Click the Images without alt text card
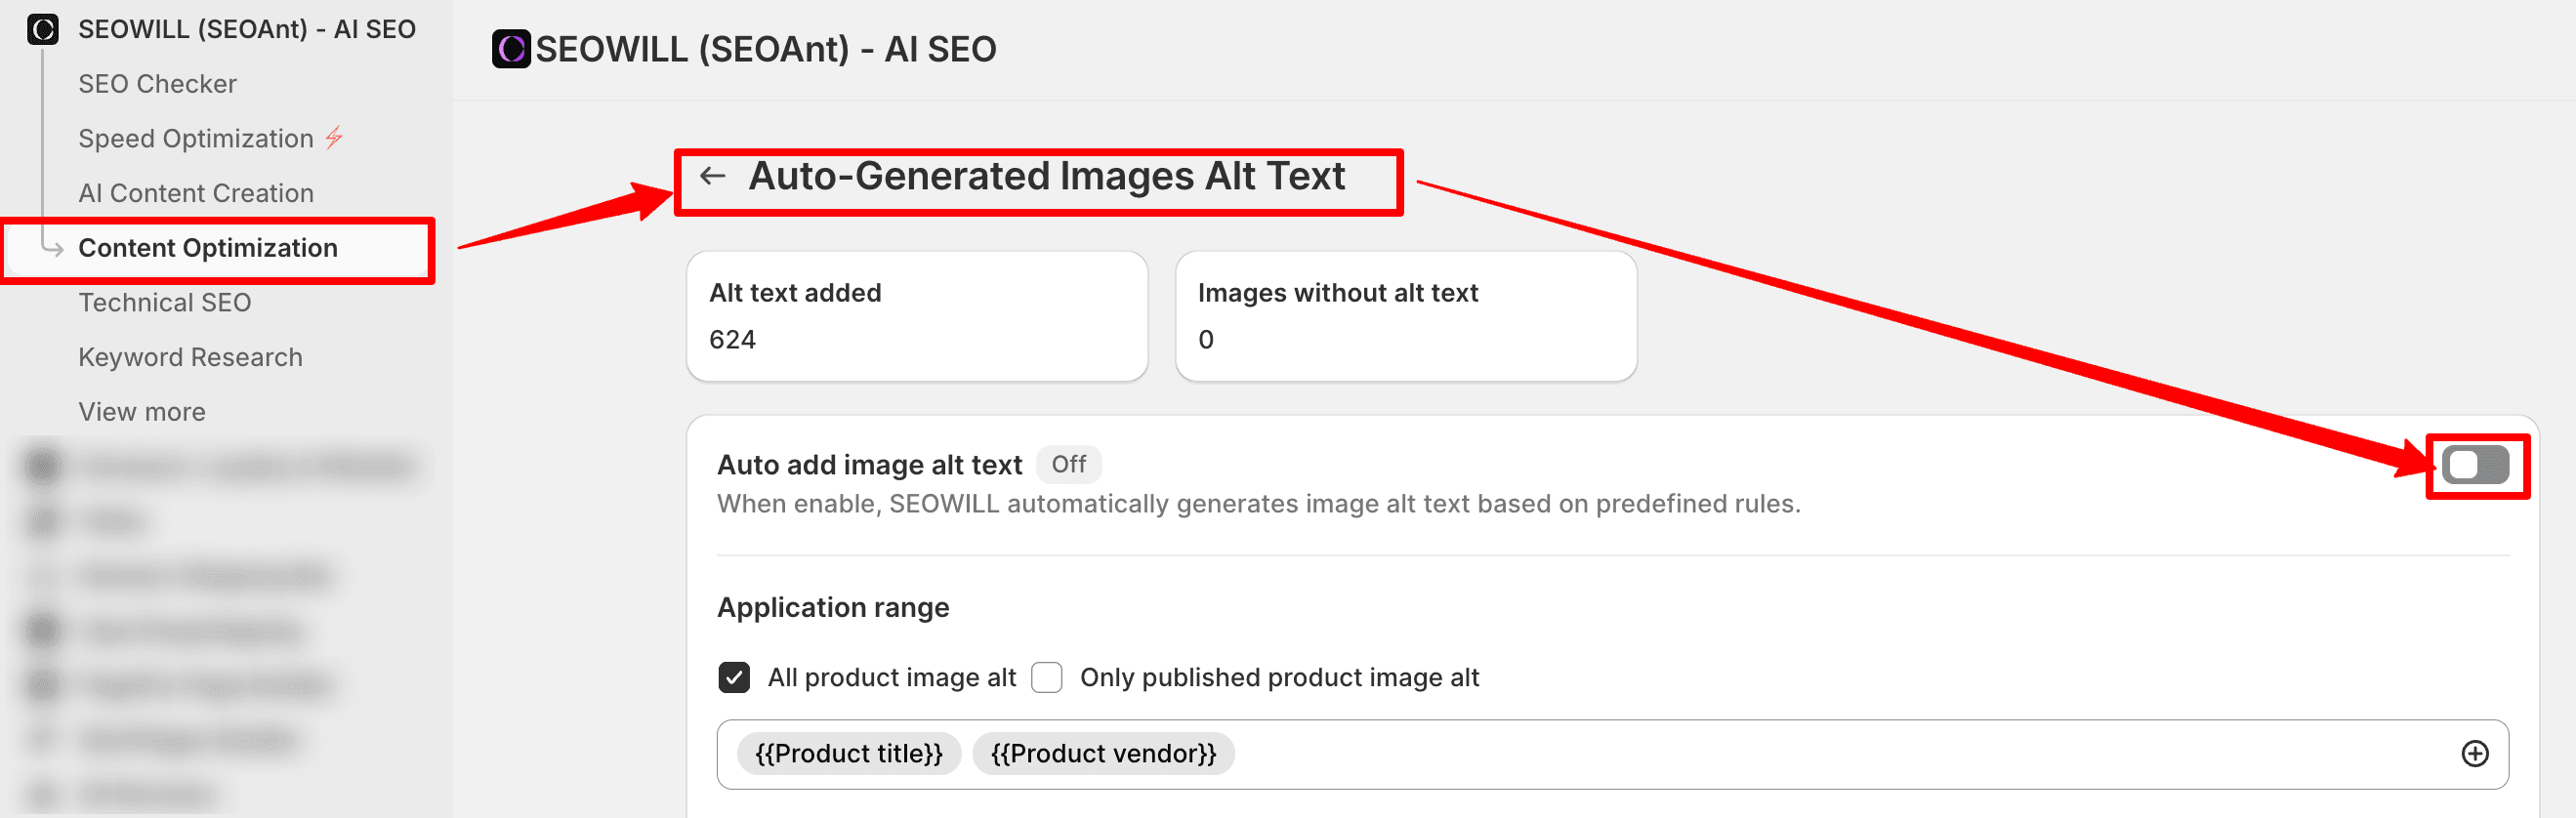The image size is (2576, 818). [x=1405, y=316]
